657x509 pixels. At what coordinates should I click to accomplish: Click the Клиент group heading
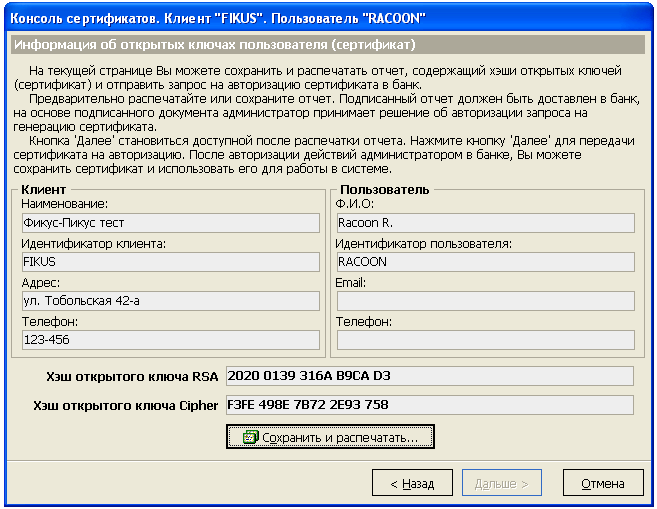tap(44, 190)
